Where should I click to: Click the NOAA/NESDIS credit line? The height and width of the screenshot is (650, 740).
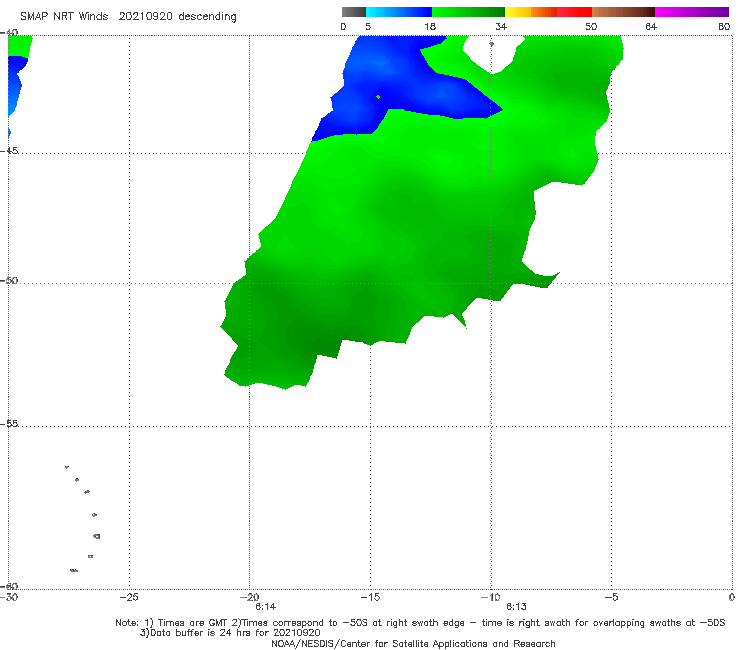[413, 643]
